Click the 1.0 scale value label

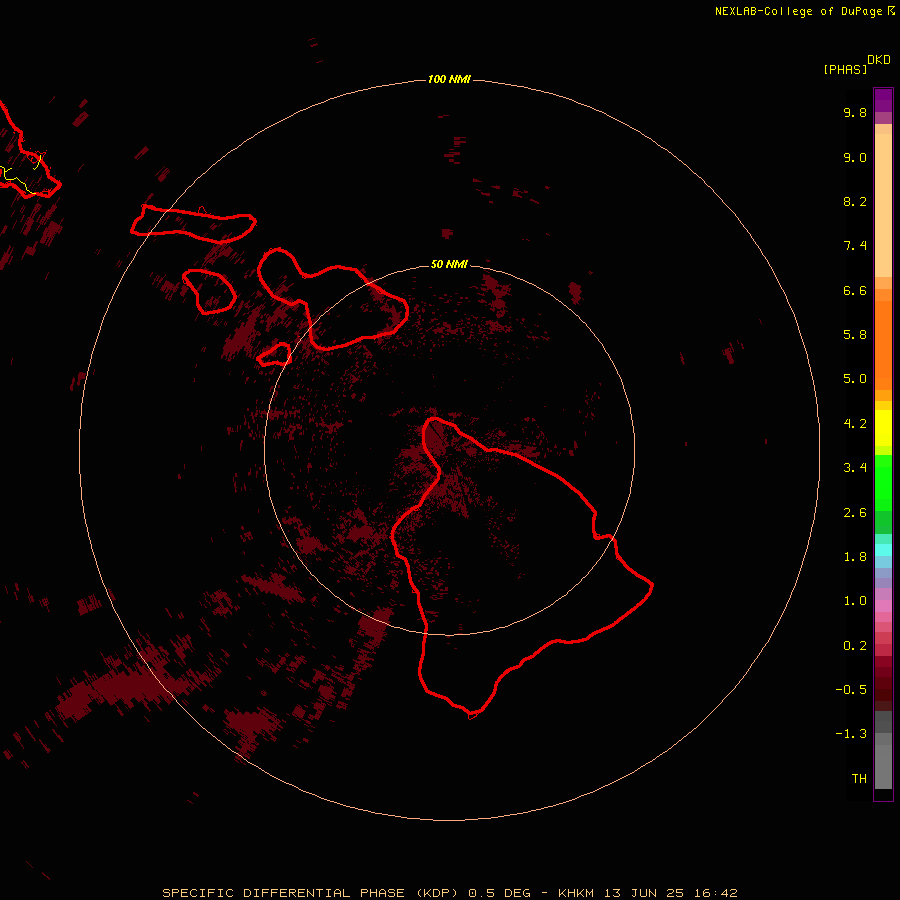855,601
